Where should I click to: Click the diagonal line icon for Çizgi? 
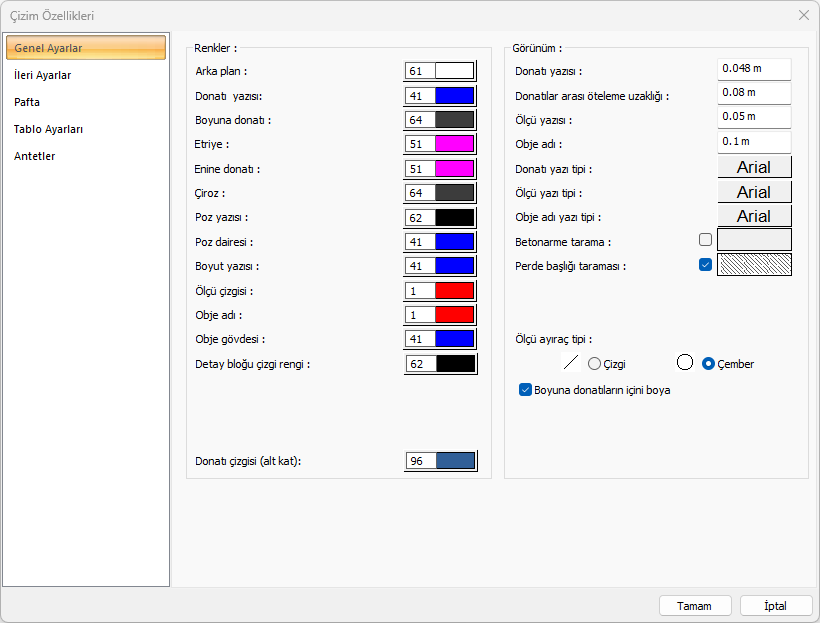572,363
